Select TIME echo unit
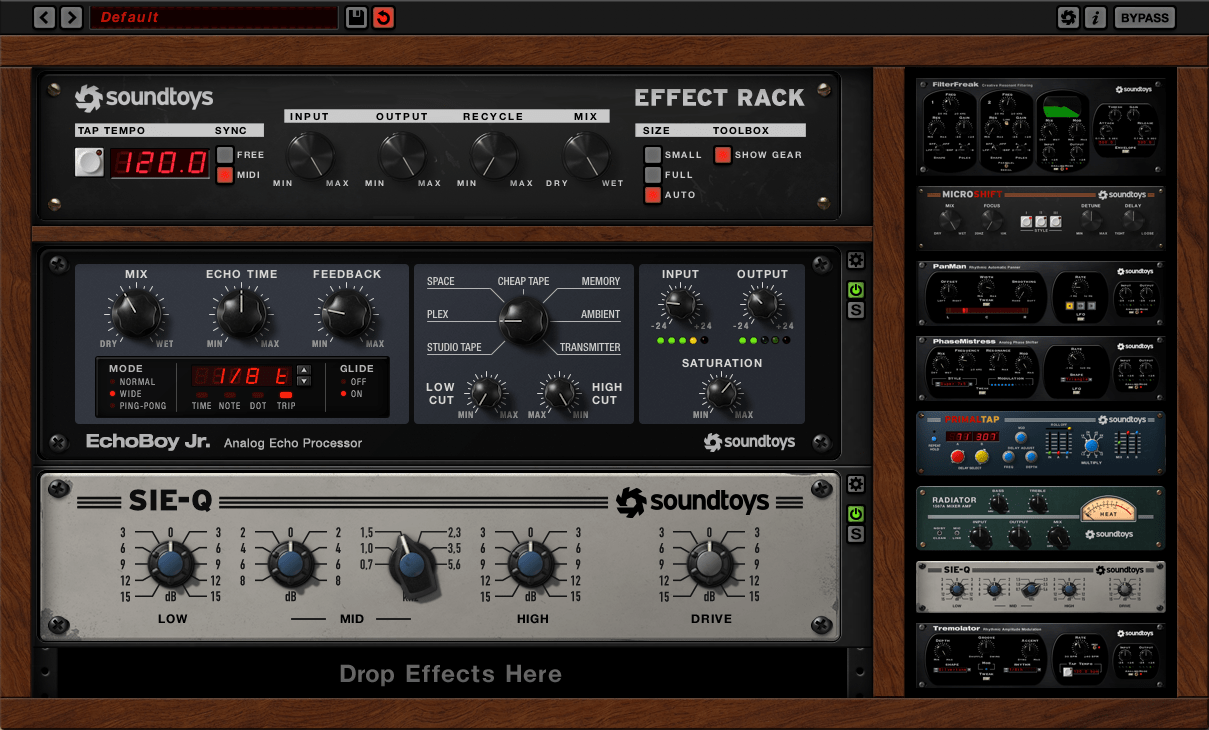This screenshot has width=1209, height=730. click(202, 401)
